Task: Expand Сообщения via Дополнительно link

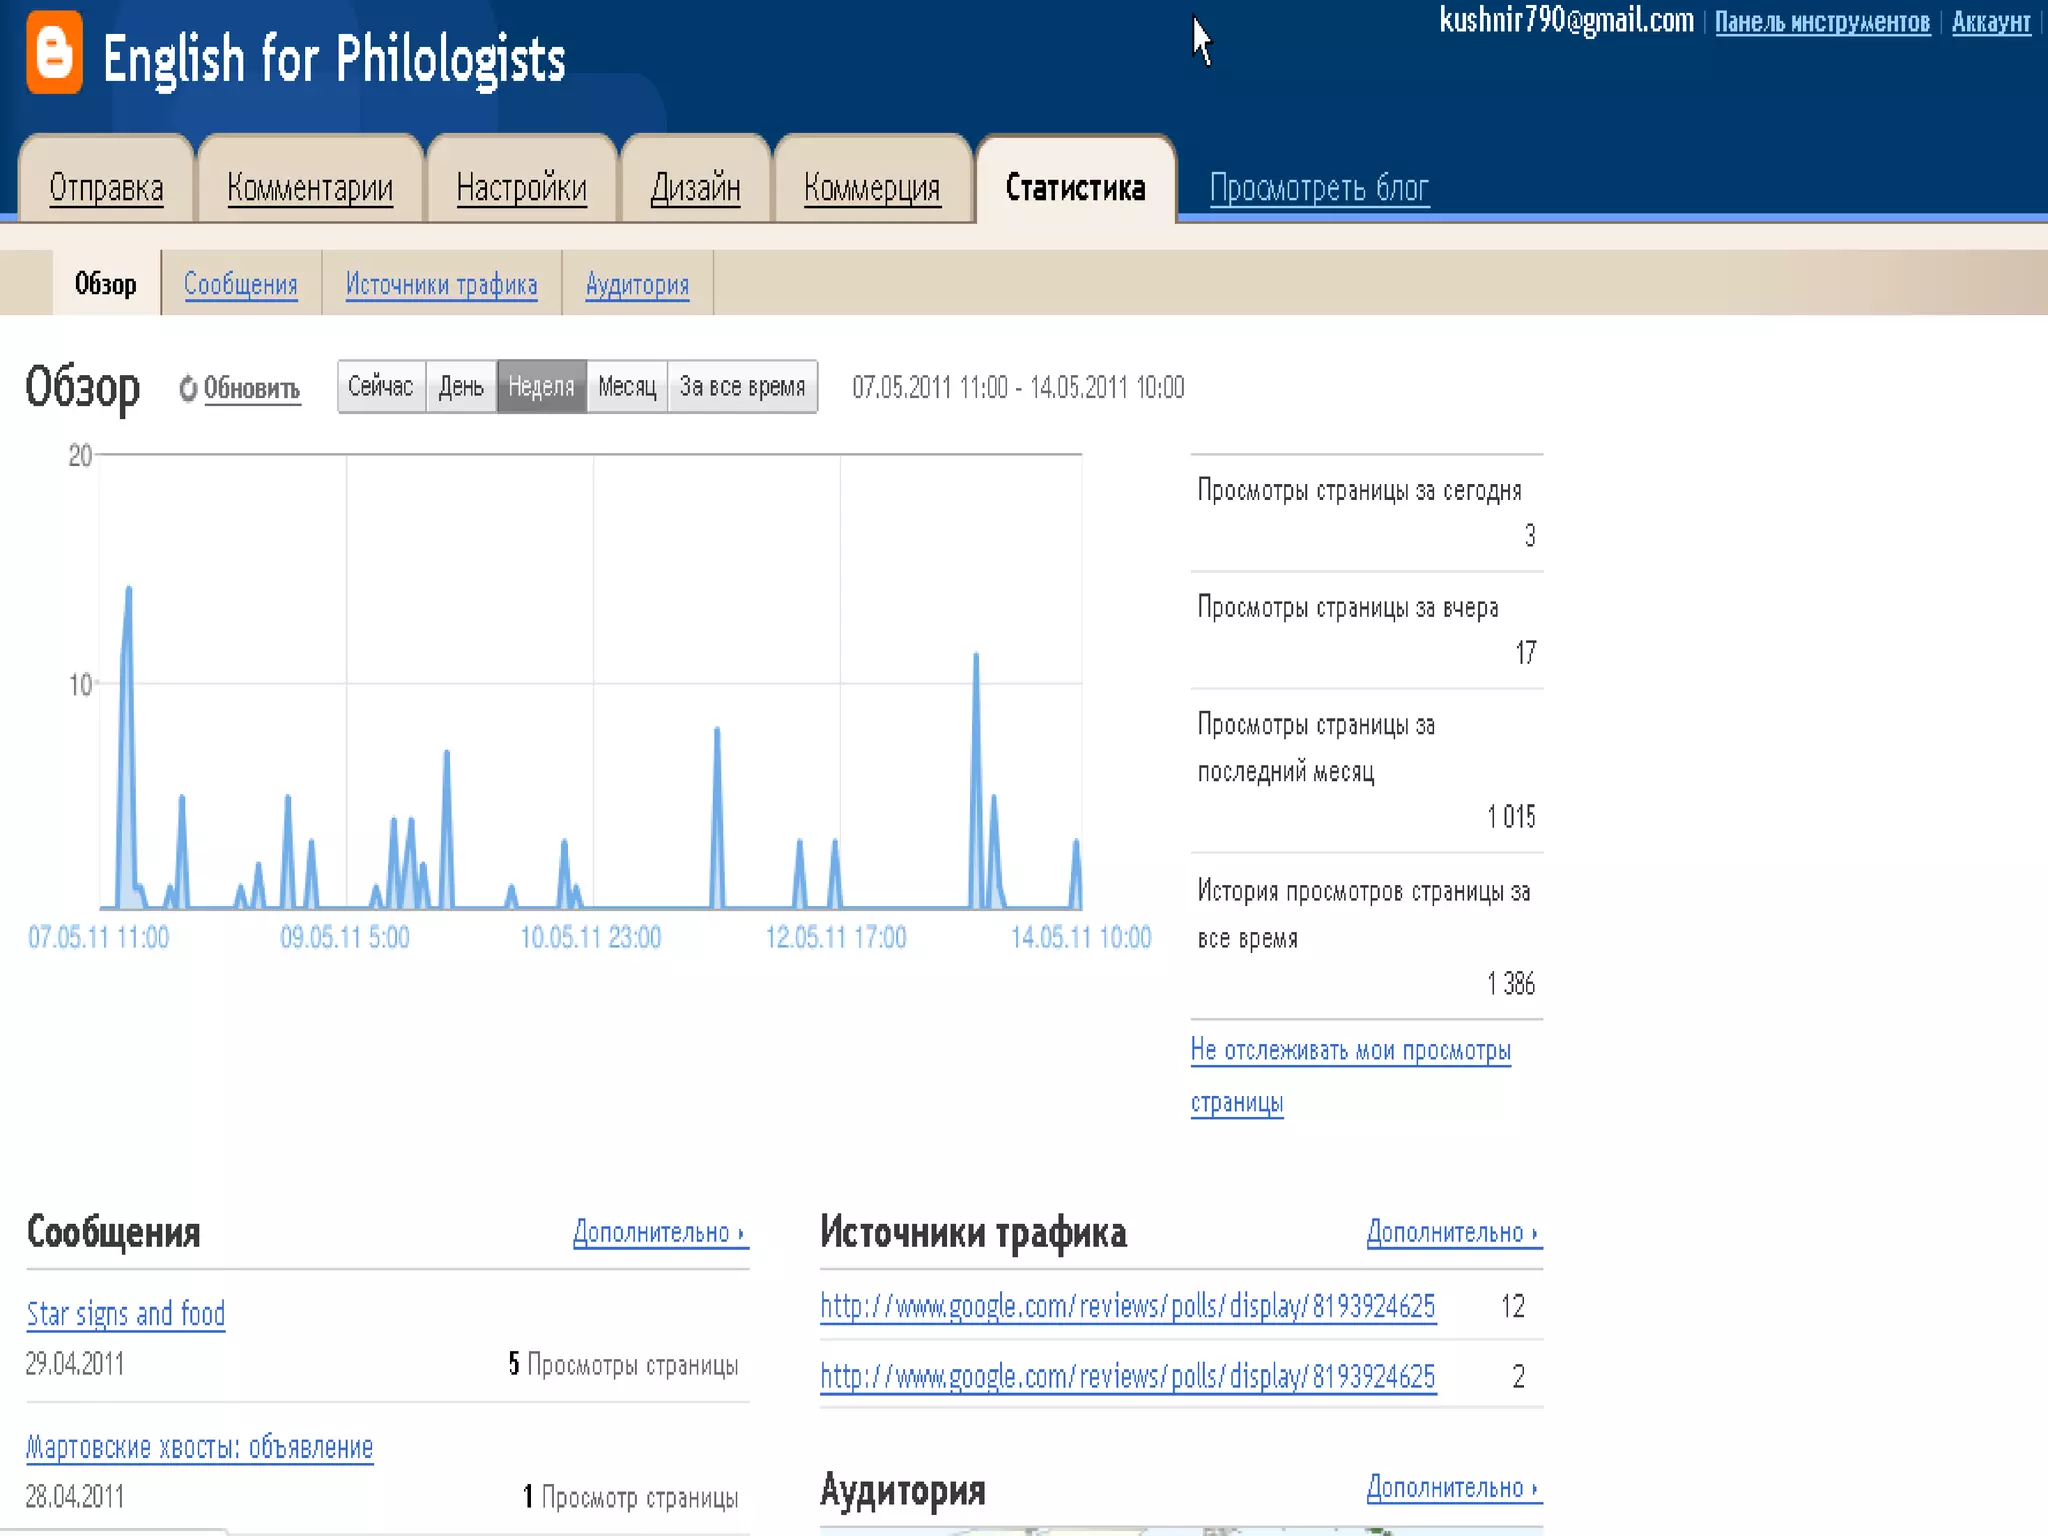Action: [659, 1233]
